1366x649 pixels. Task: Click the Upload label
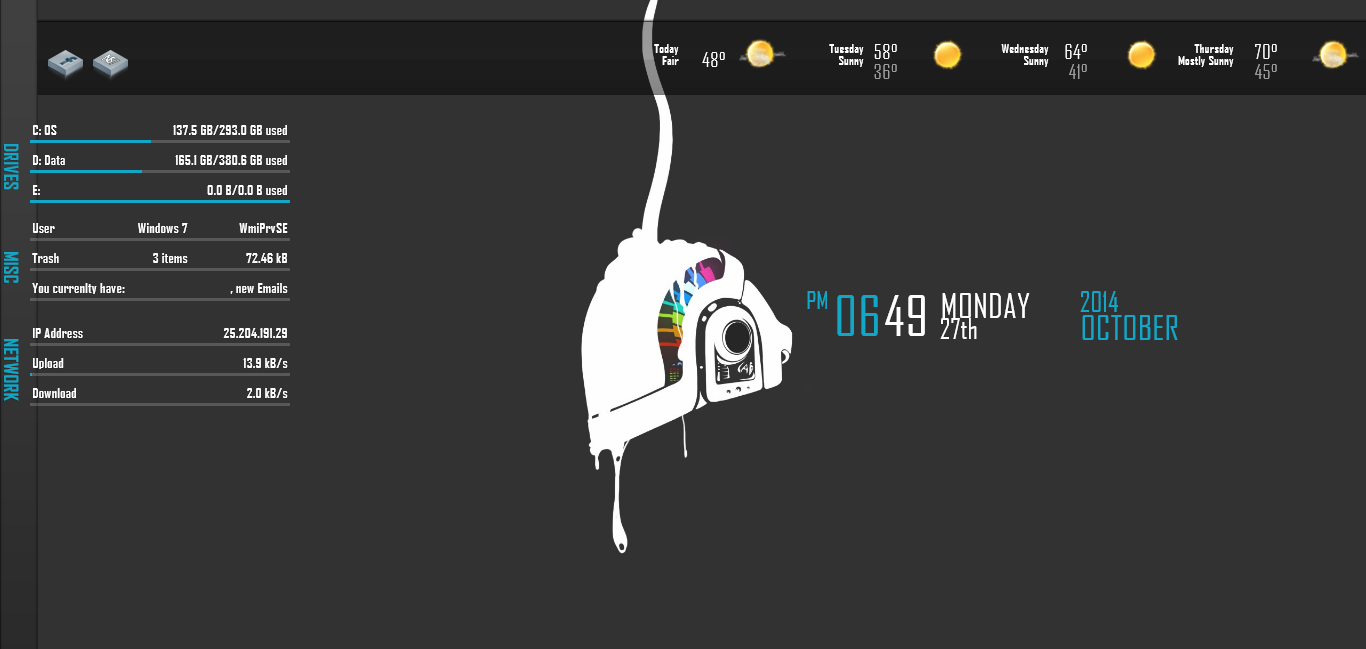[48, 363]
